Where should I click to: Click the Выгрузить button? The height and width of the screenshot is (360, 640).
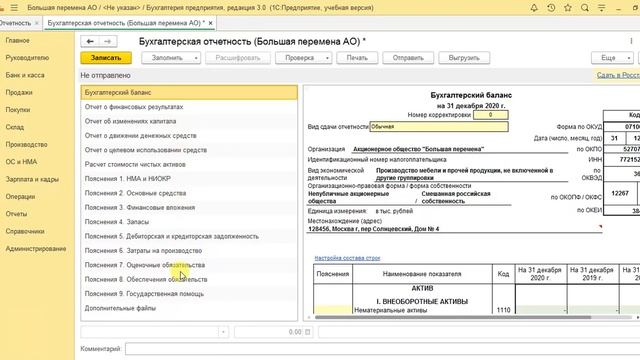[464, 58]
